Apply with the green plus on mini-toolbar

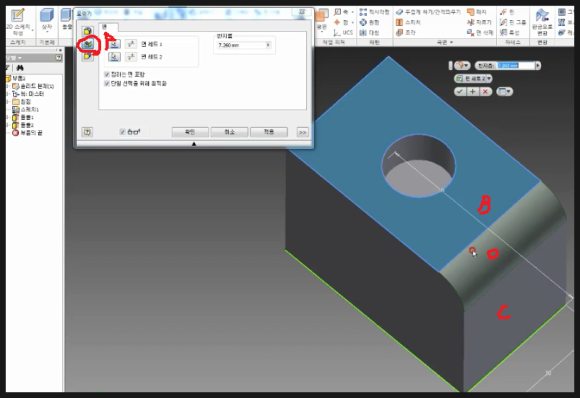click(x=473, y=91)
